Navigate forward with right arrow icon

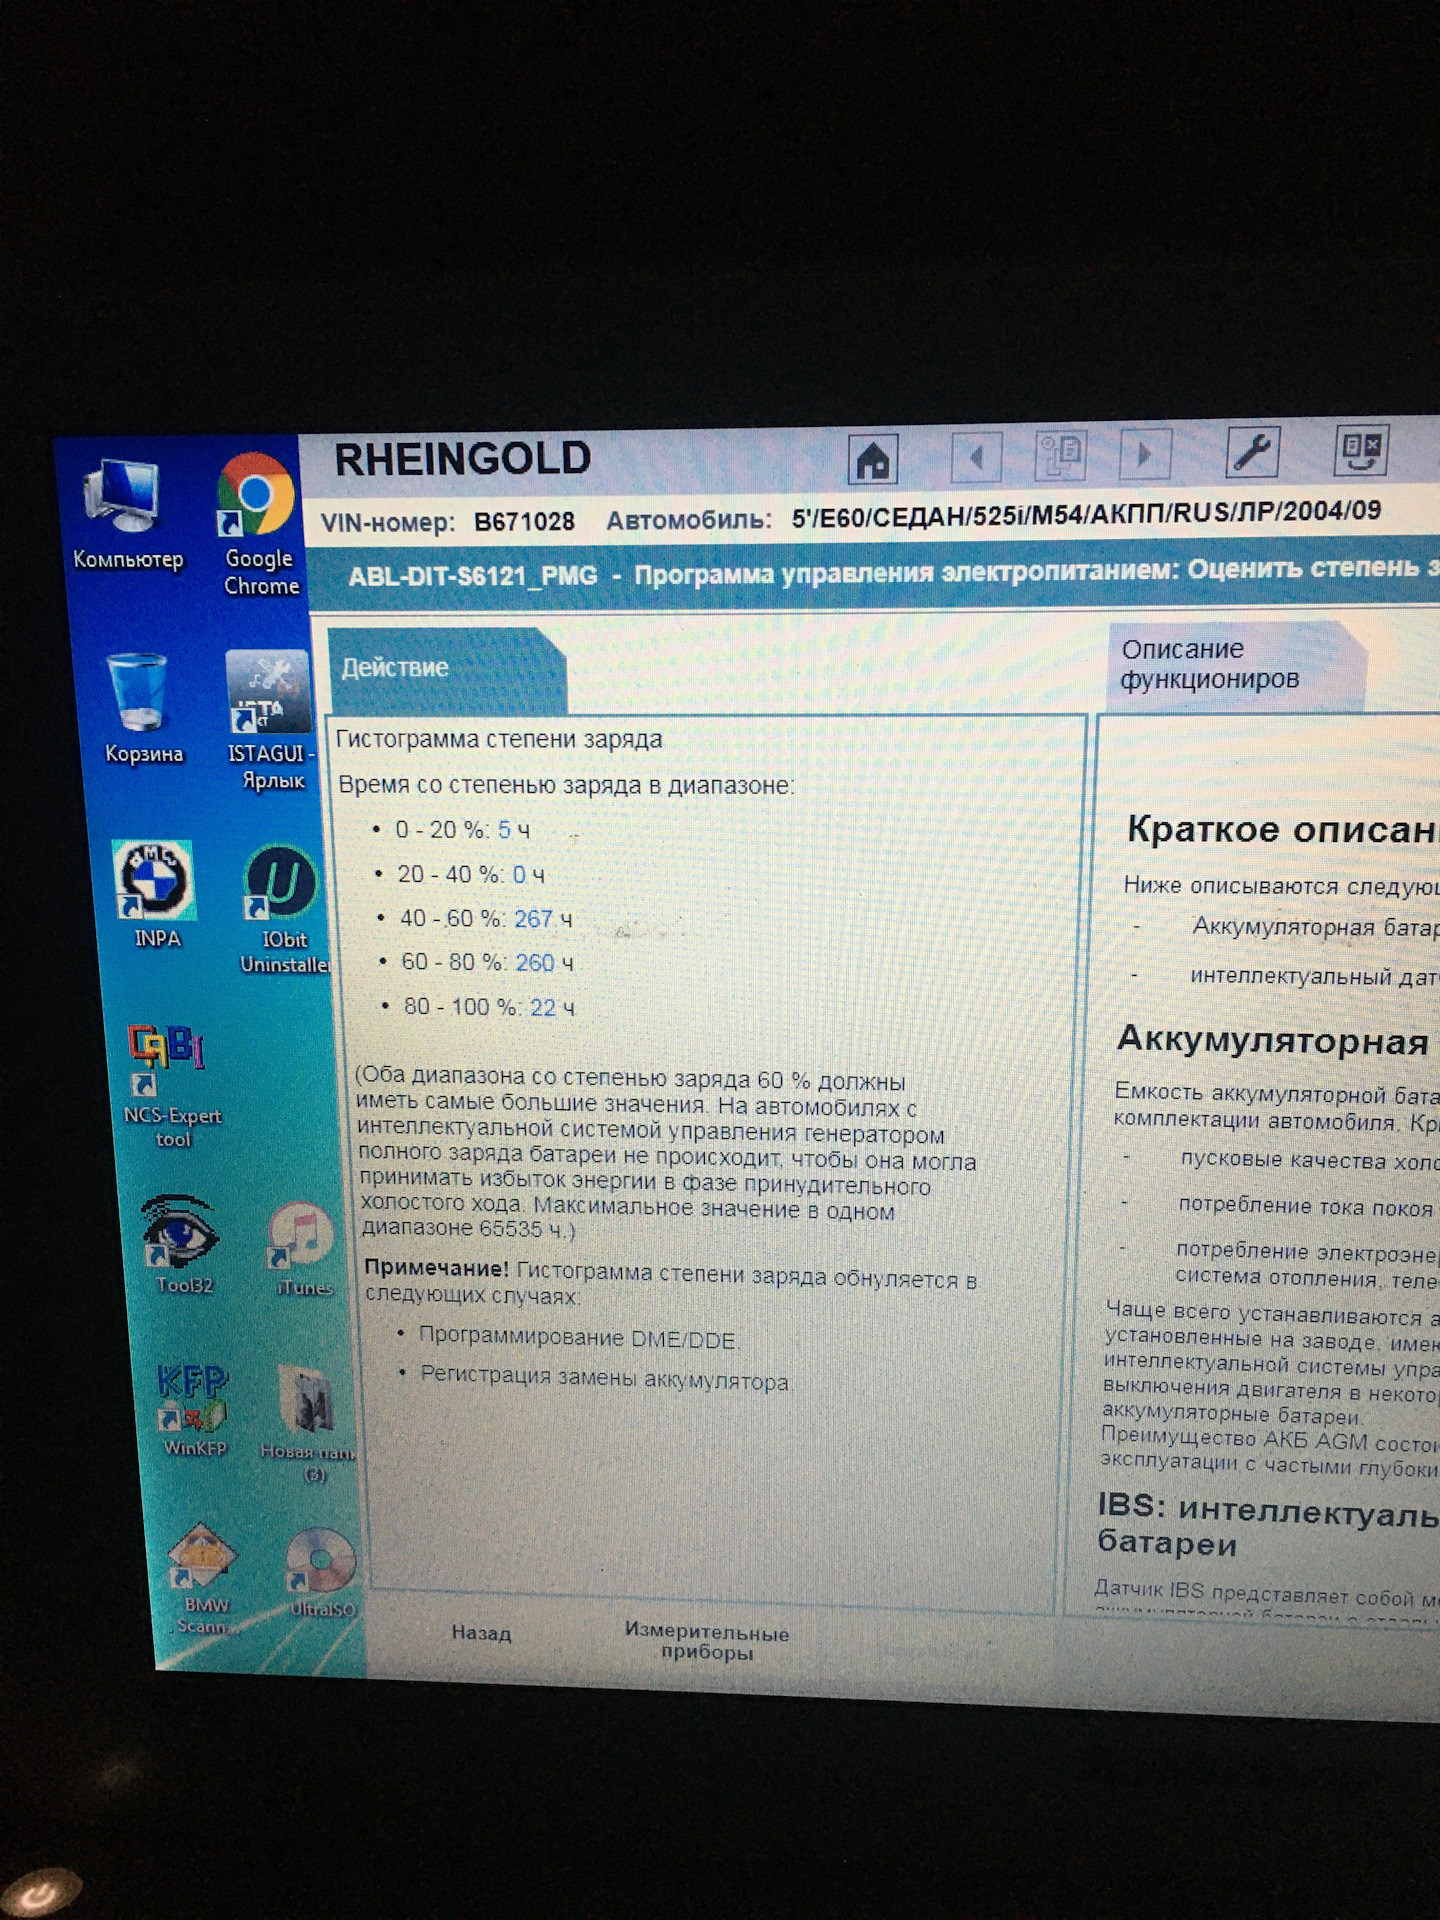point(1145,455)
